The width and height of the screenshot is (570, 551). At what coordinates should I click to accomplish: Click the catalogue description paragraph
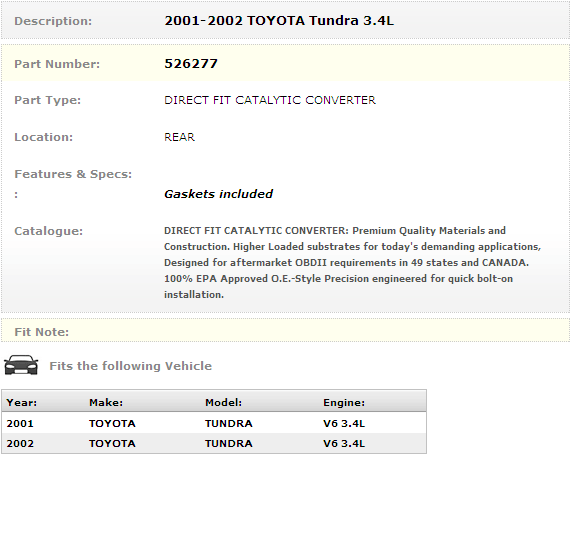[353, 262]
